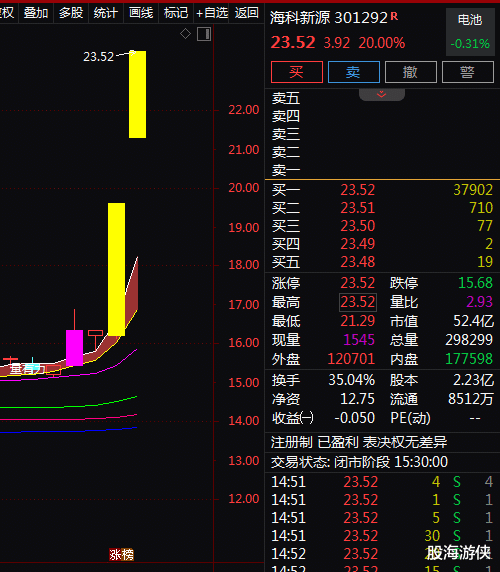500x572 pixels.
Task: Click the 买五 price 23.48
Action: 357,262
